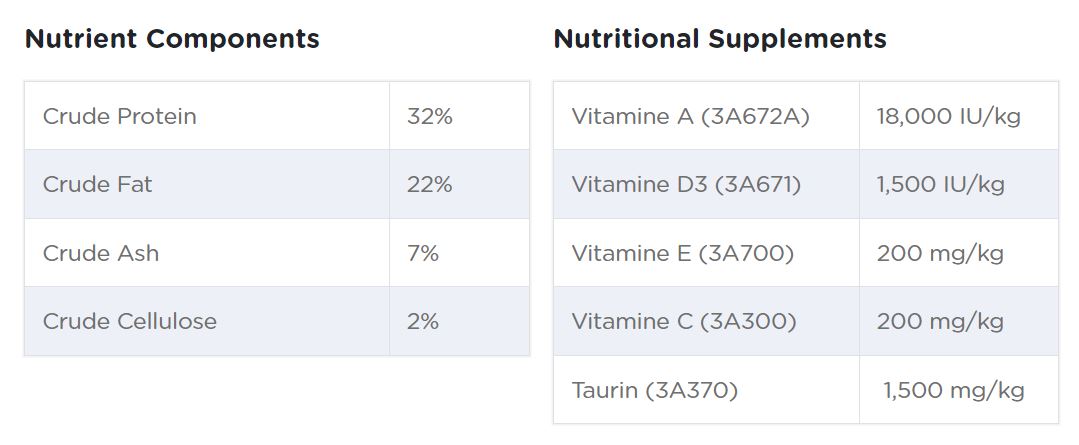Click the 1,500 IU/kg value
Viewport: 1079px width, 445px height.
point(940,184)
